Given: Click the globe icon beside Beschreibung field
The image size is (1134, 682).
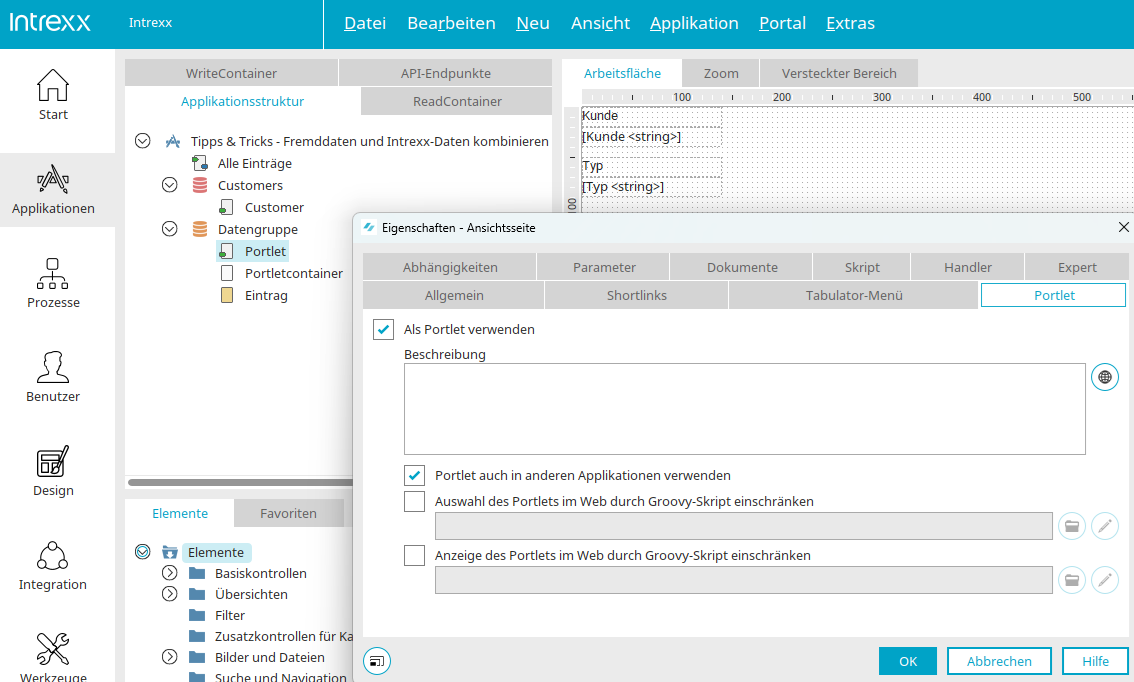Looking at the screenshot, I should (x=1104, y=377).
